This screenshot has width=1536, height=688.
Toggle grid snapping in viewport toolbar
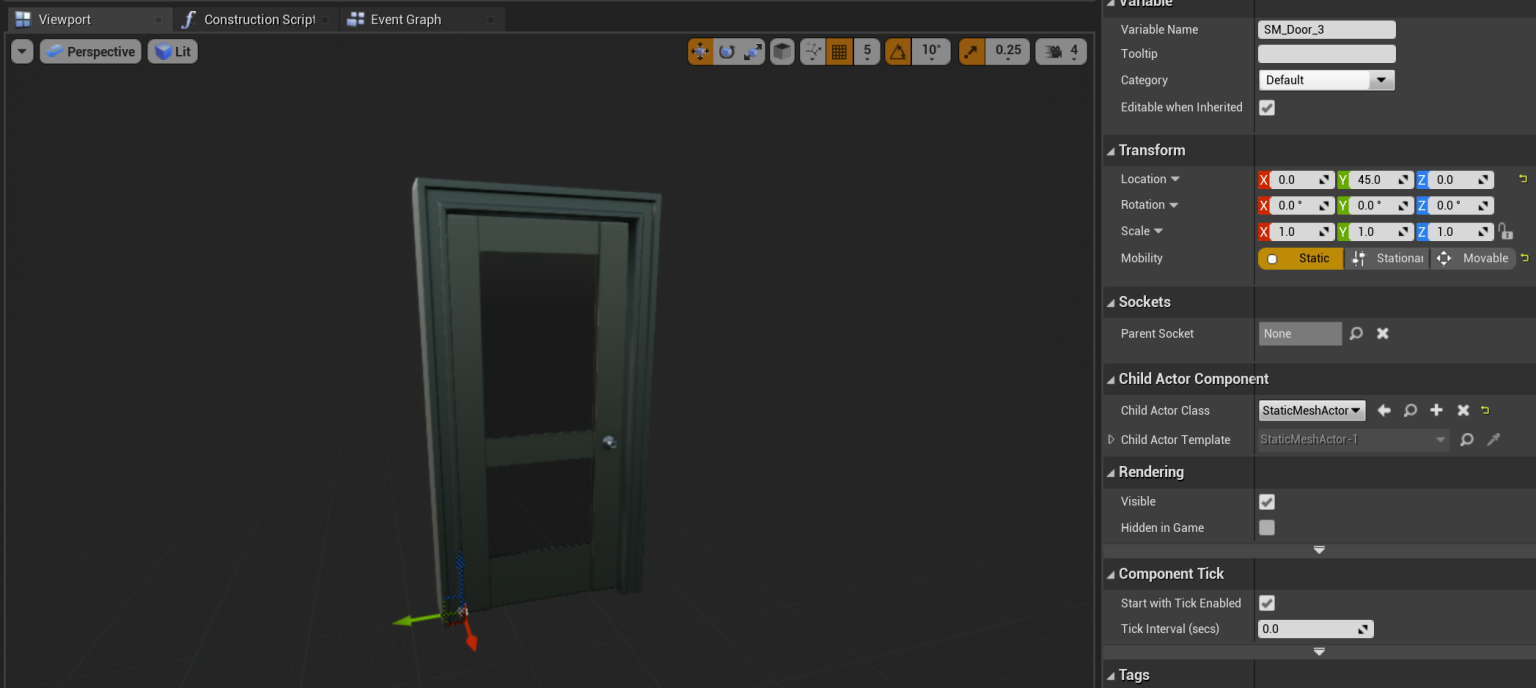point(840,51)
